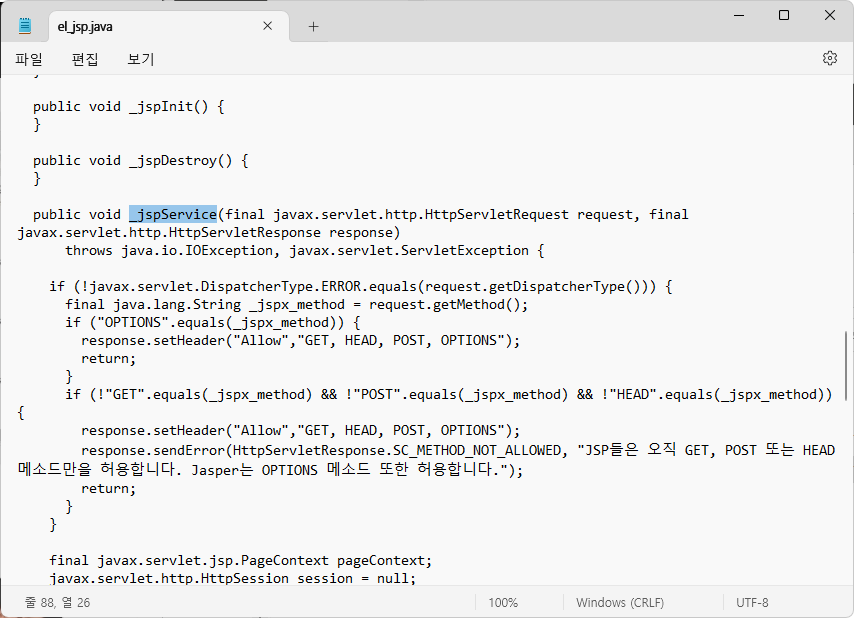Screen dimensions: 854x618
Task: Click SC_METHOD_NOT_ALLOWED constant
Action: pos(477,450)
